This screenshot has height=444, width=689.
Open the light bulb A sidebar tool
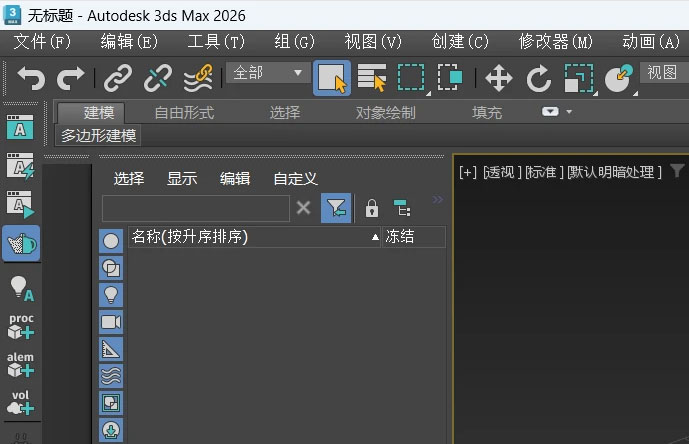tap(21, 289)
